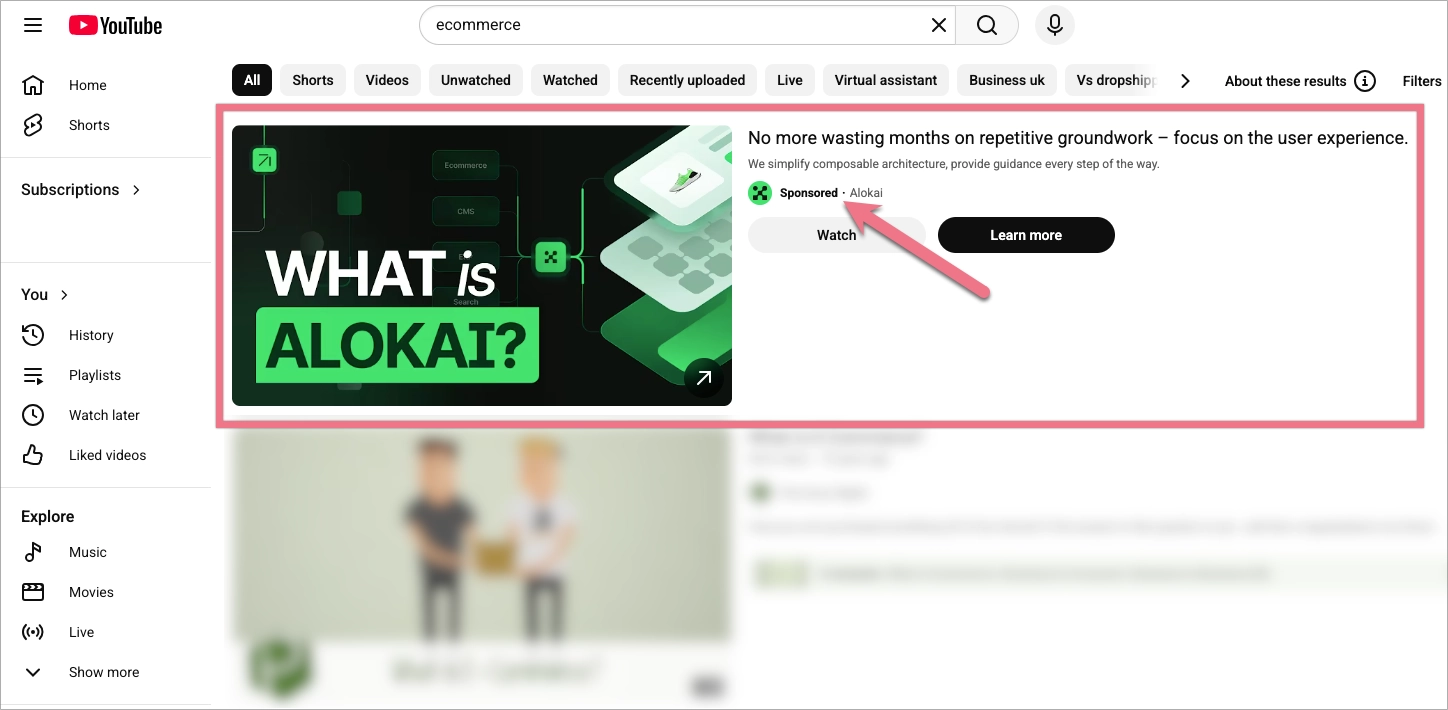The image size is (1448, 710).
Task: Switch to the Videos filter tab
Action: coord(387,79)
